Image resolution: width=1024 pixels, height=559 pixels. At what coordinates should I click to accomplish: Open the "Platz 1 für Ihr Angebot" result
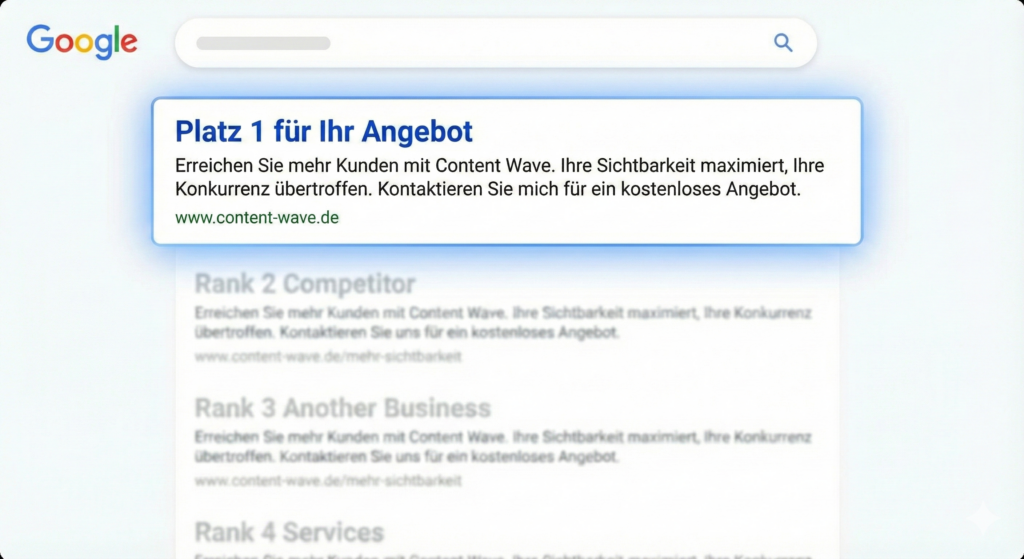coord(323,131)
